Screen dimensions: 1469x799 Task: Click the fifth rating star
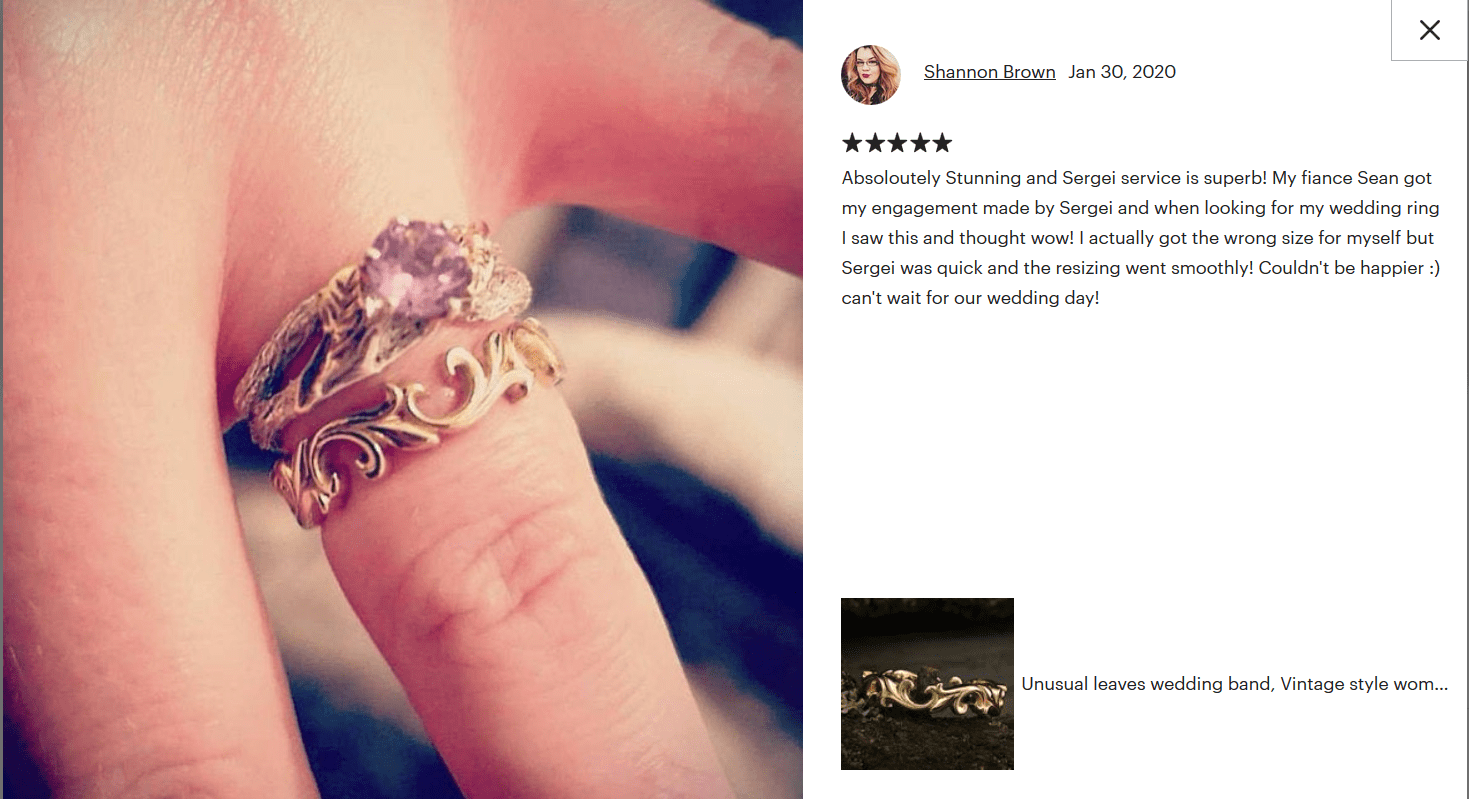coord(941,143)
